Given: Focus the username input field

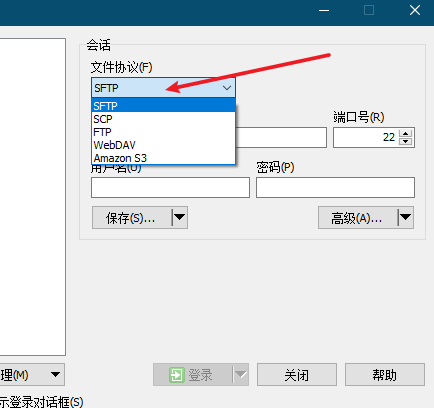Looking at the screenshot, I should [170, 187].
